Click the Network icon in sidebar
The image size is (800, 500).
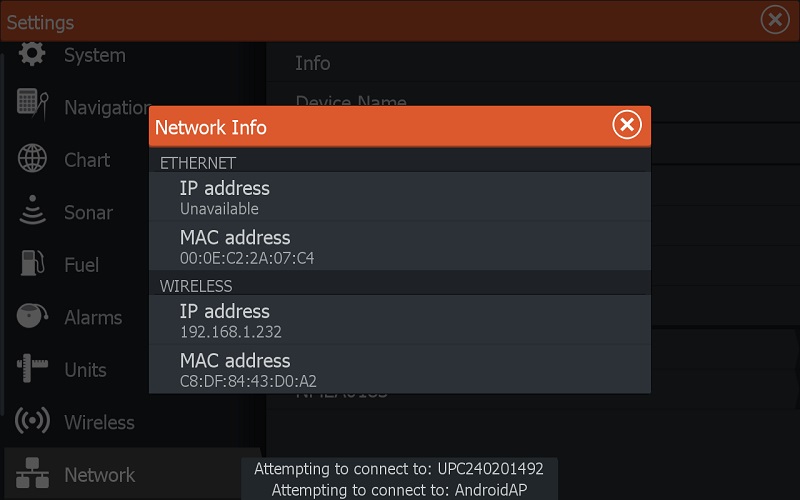click(x=32, y=474)
